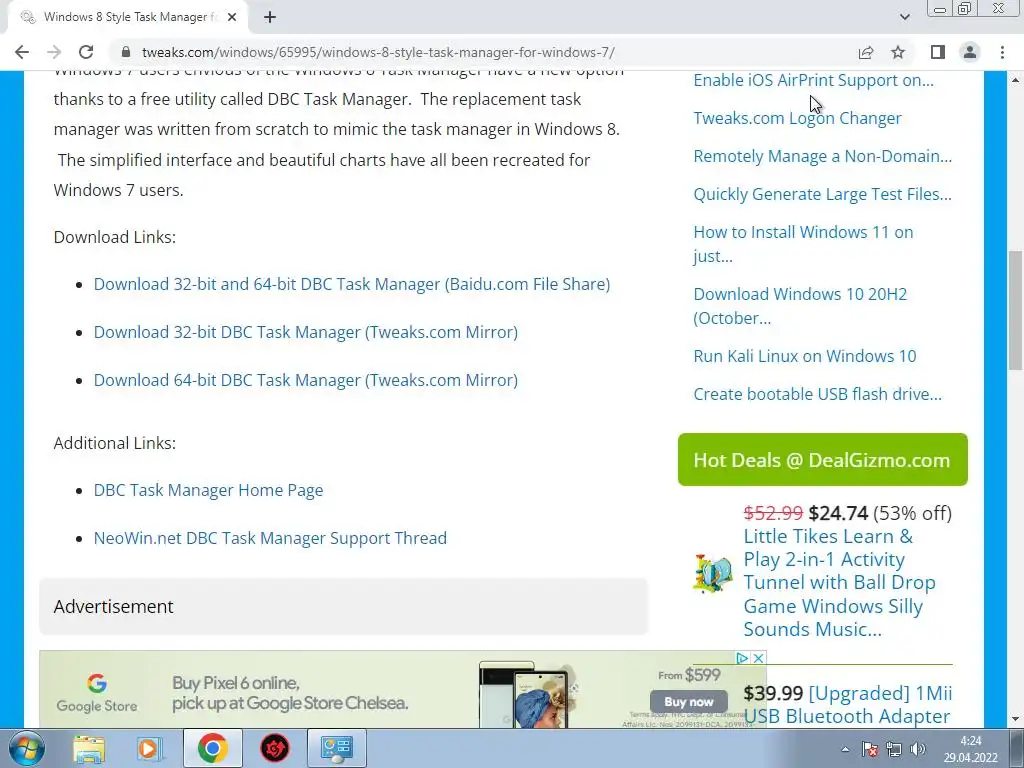Close the Windows 8 Style Task Manager tab

tap(232, 17)
